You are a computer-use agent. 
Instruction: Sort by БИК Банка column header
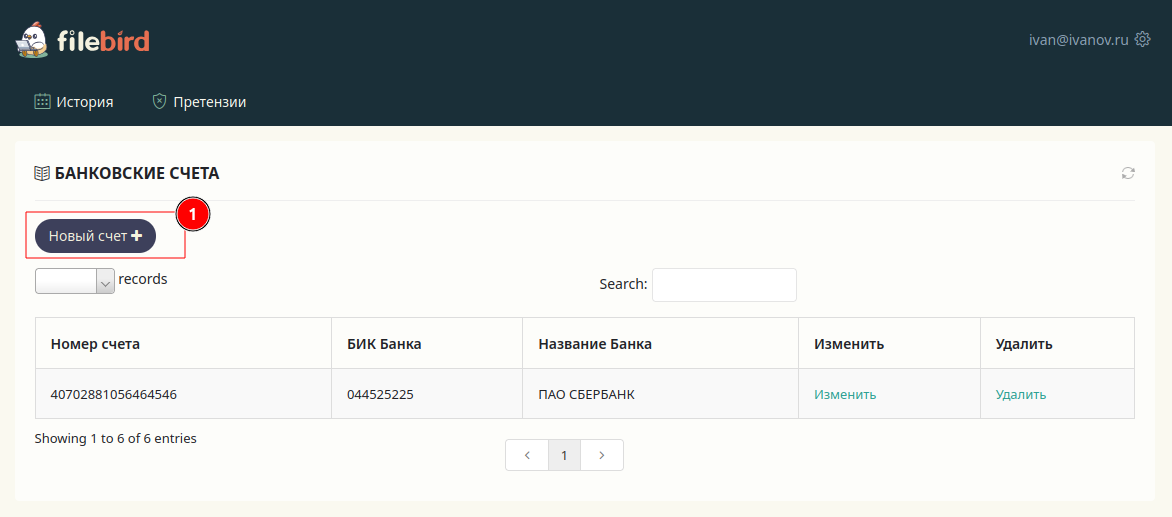384,344
